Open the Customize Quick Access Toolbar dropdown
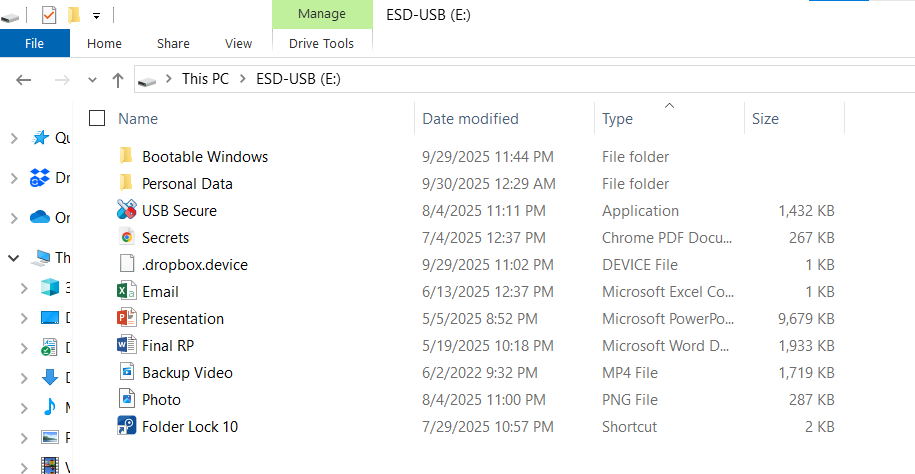The image size is (915, 474). (96, 16)
